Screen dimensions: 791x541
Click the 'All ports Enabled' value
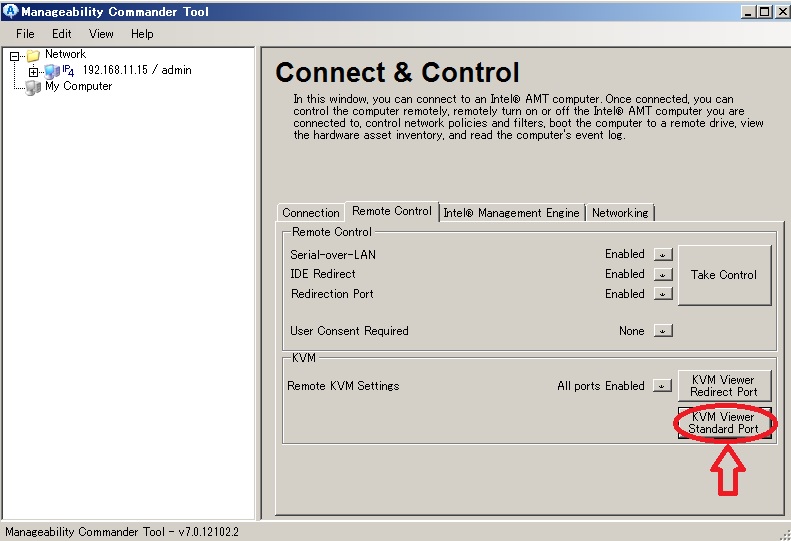click(601, 386)
